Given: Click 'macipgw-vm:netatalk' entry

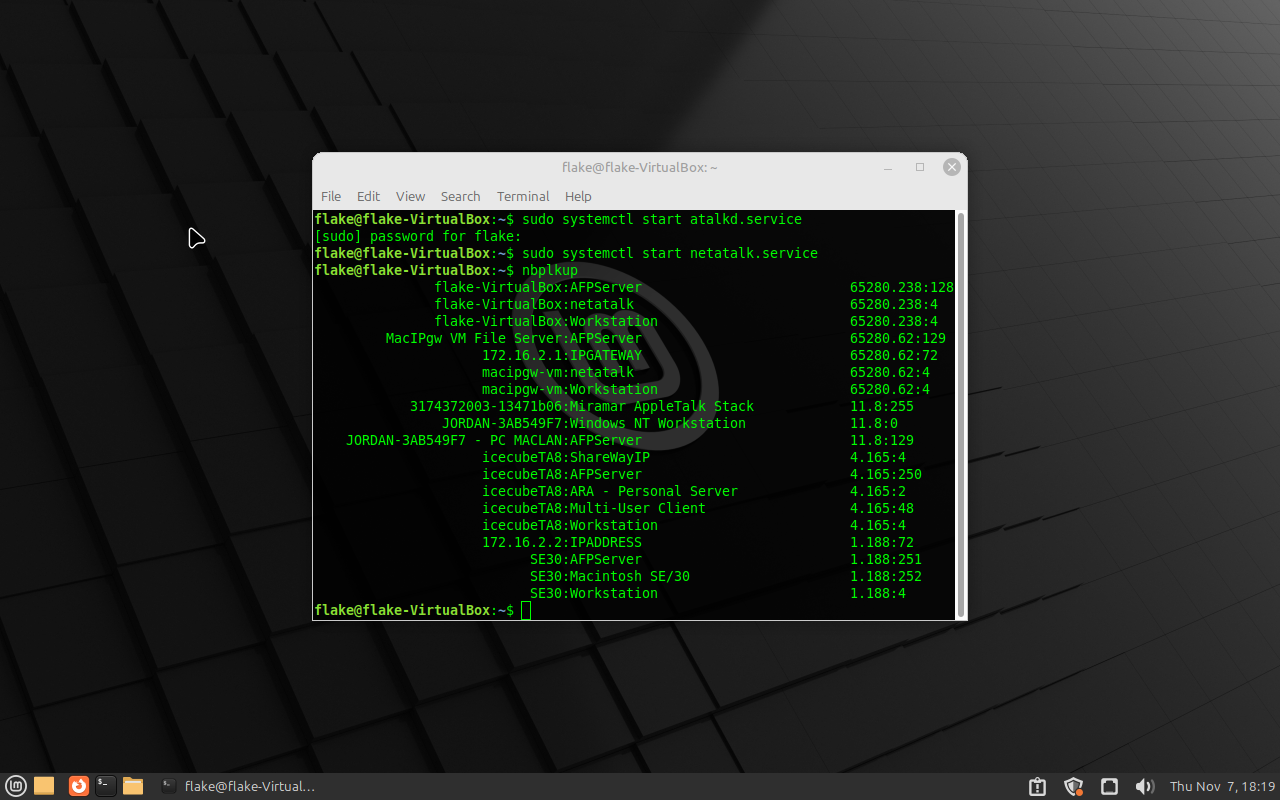Looking at the screenshot, I should pos(558,372).
